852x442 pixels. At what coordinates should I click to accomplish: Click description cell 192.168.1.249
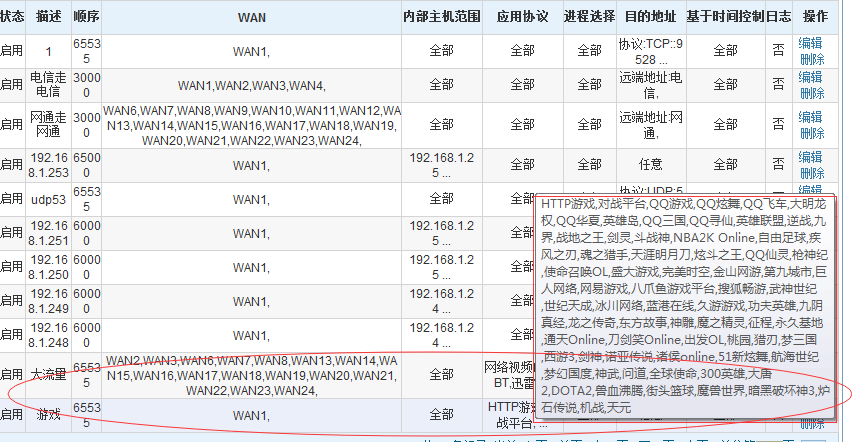[x=48, y=301]
